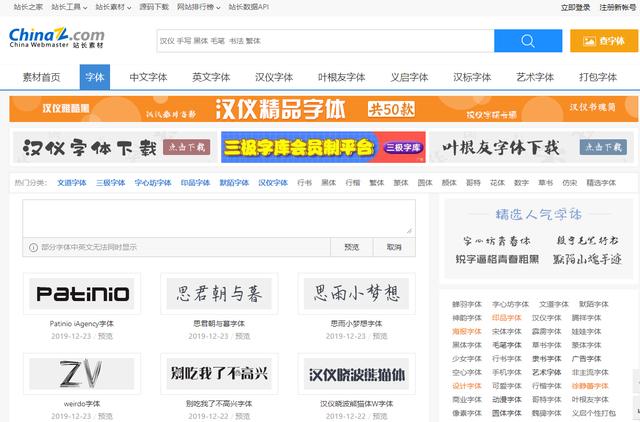Click the 汉仪字体下载 banner ad
640x422 pixels.
[113, 147]
